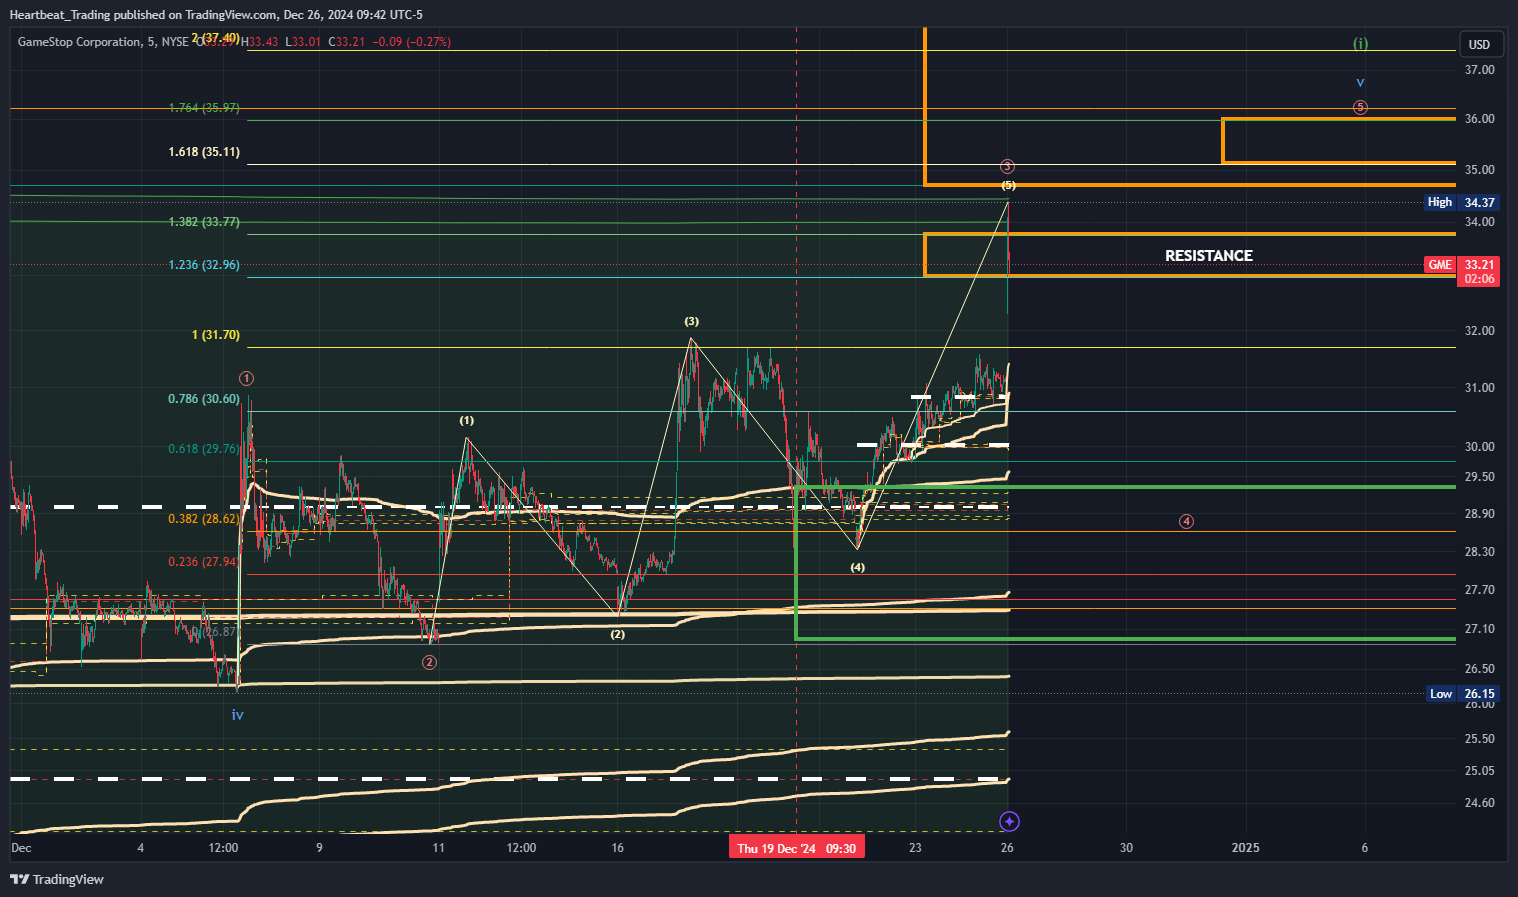
Task: Click the 23 date on the time axis
Action: 915,848
